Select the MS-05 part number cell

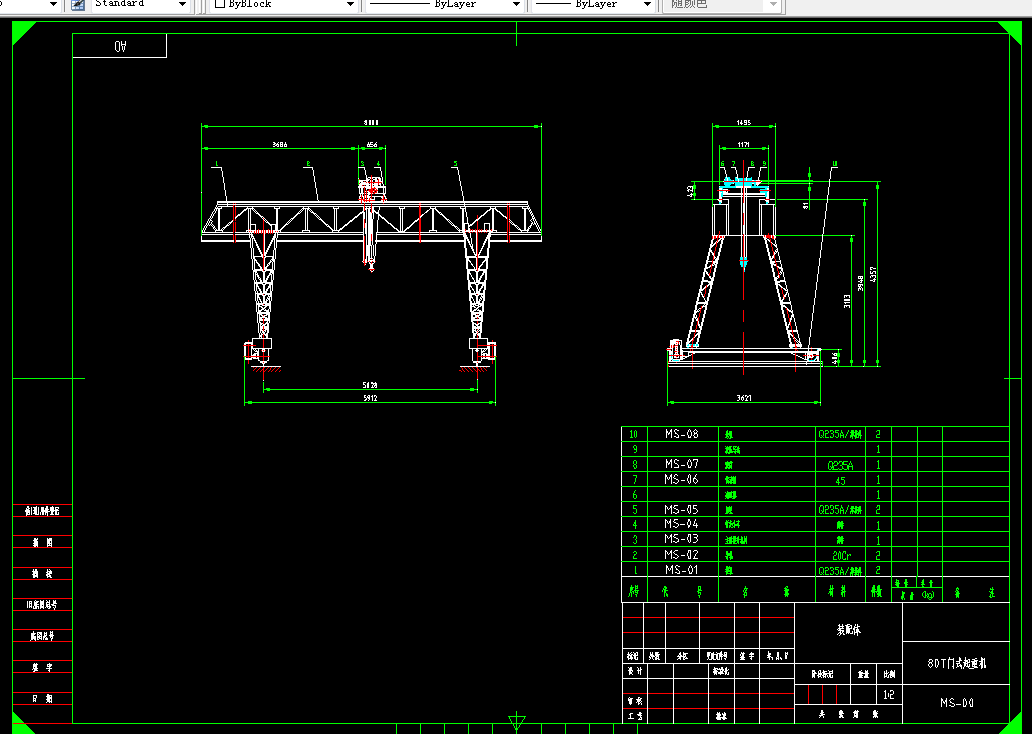pyautogui.click(x=682, y=510)
